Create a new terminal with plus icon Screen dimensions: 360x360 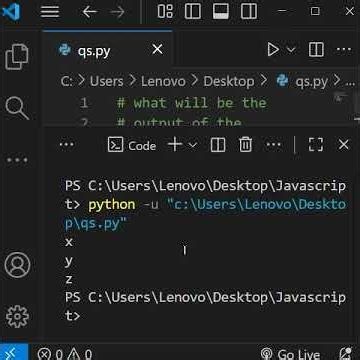[x=175, y=145]
